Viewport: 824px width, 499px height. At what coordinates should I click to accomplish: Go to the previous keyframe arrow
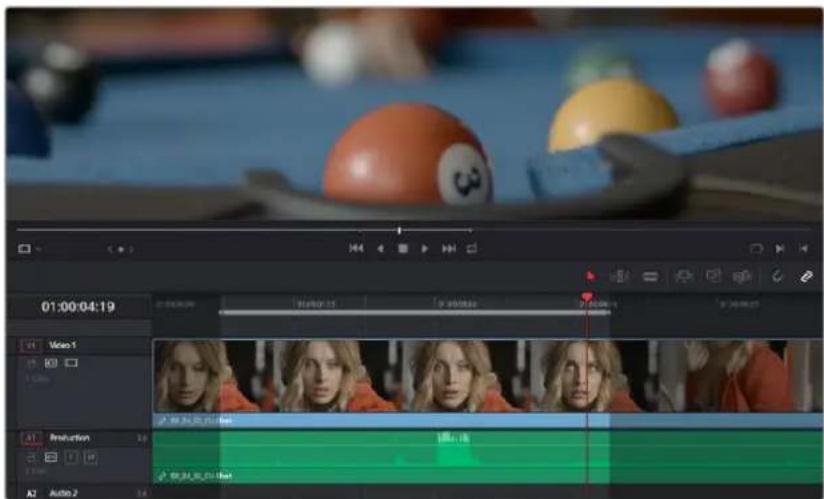click(110, 249)
